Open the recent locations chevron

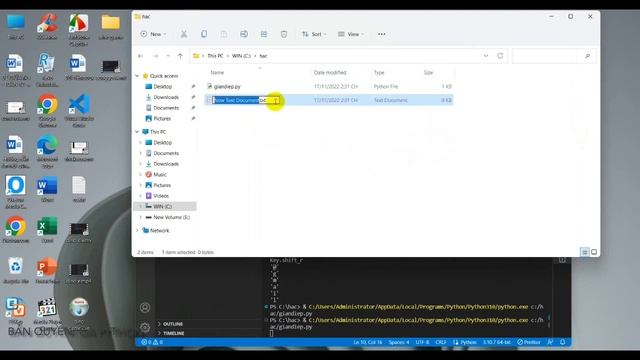click(x=168, y=56)
